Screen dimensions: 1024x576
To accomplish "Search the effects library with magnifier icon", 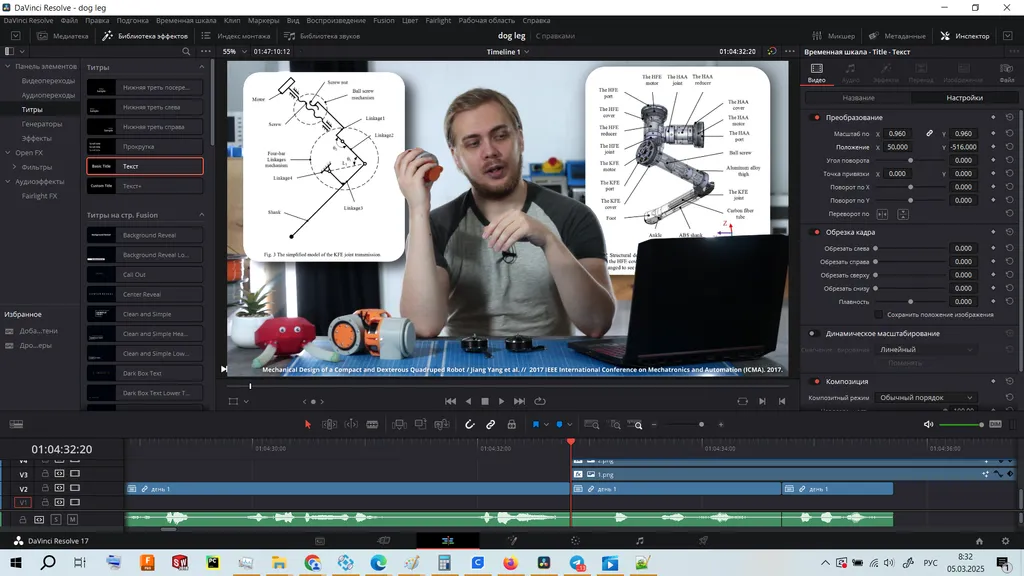I will point(186,52).
